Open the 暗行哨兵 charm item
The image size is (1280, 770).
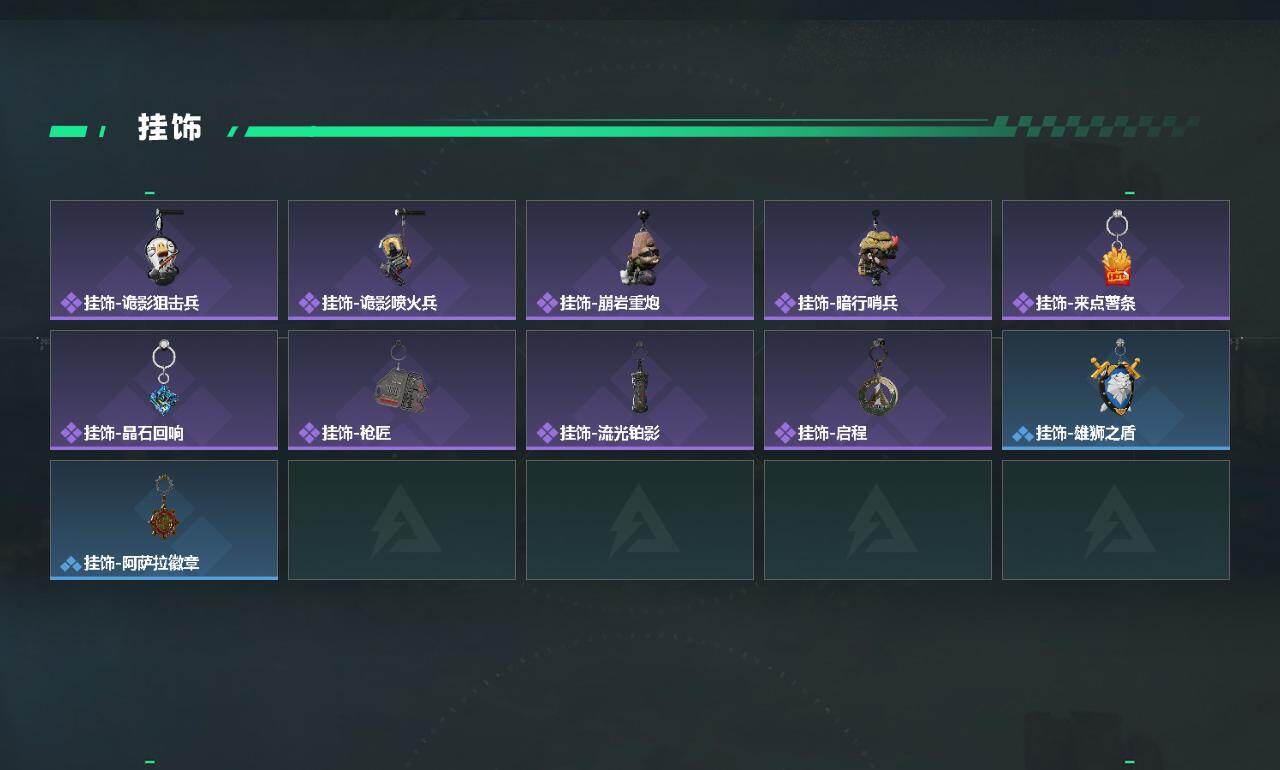[878, 260]
